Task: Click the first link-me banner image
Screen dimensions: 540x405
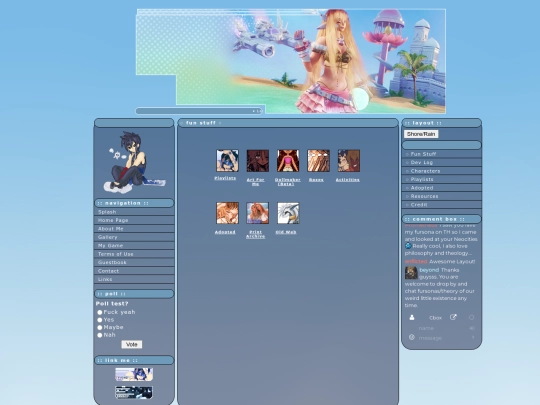Action: pyautogui.click(x=134, y=374)
